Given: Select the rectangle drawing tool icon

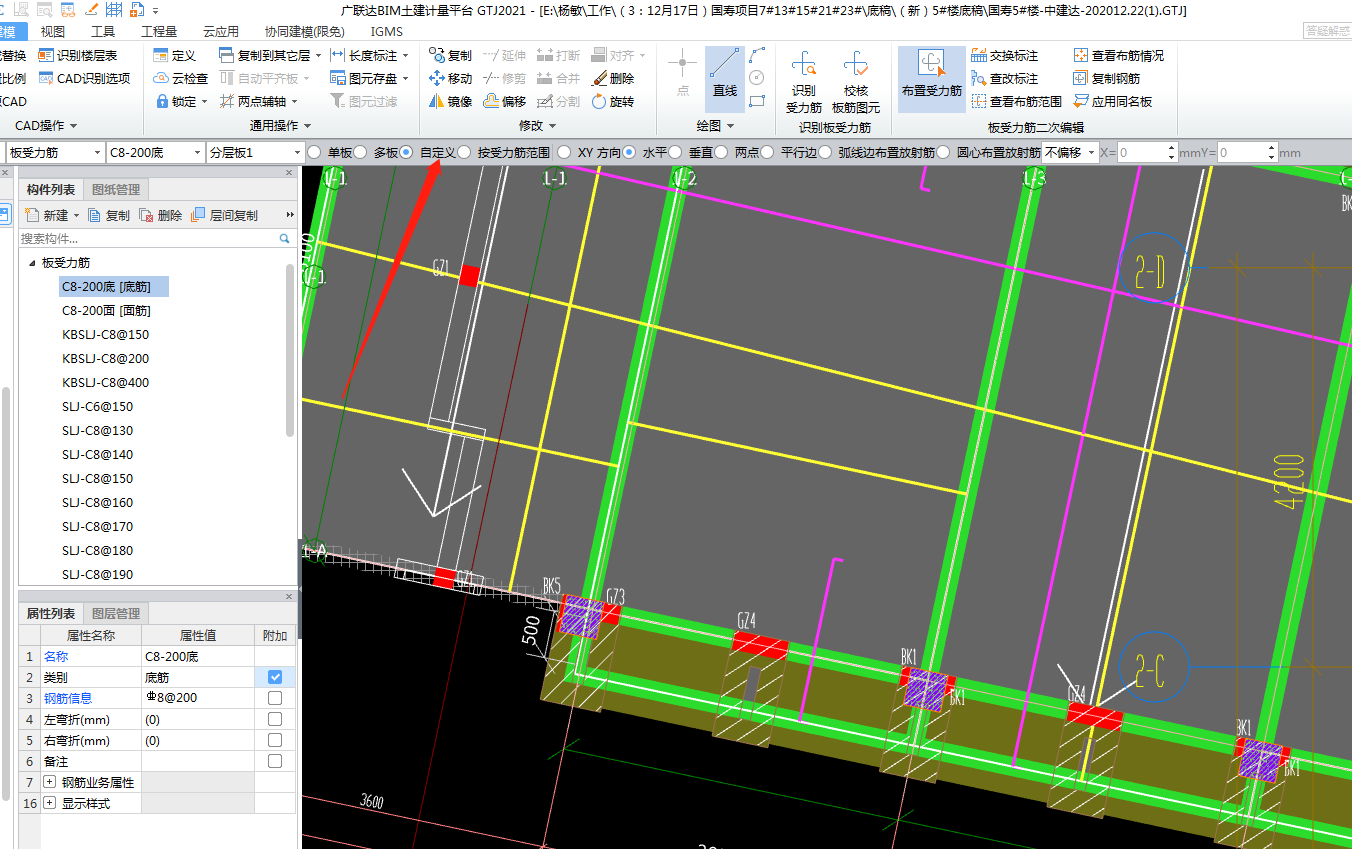Looking at the screenshot, I should (757, 101).
